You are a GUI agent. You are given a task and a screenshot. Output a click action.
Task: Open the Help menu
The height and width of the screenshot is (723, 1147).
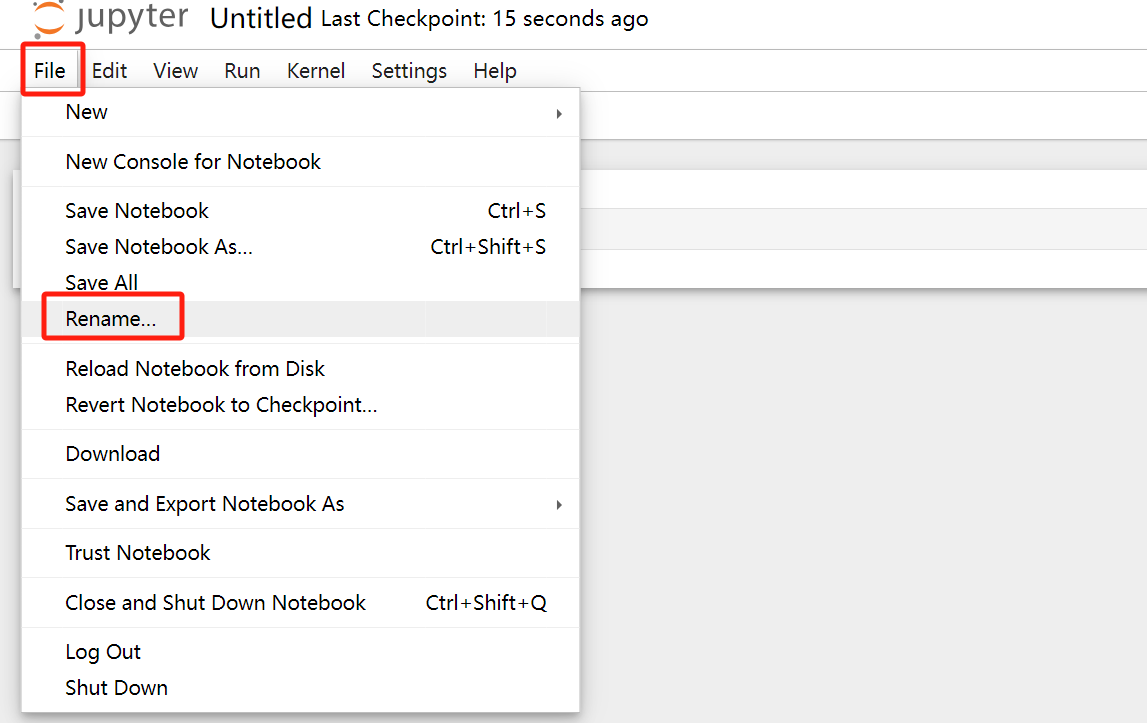[x=495, y=71]
